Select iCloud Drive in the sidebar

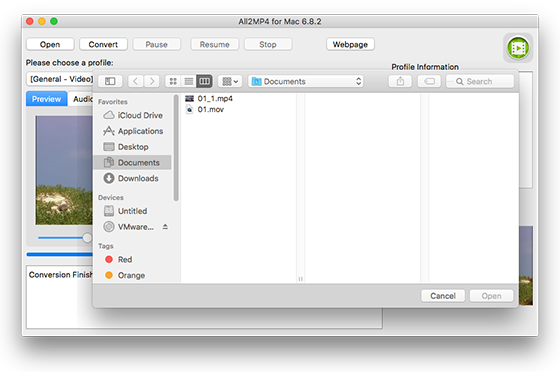pos(133,115)
